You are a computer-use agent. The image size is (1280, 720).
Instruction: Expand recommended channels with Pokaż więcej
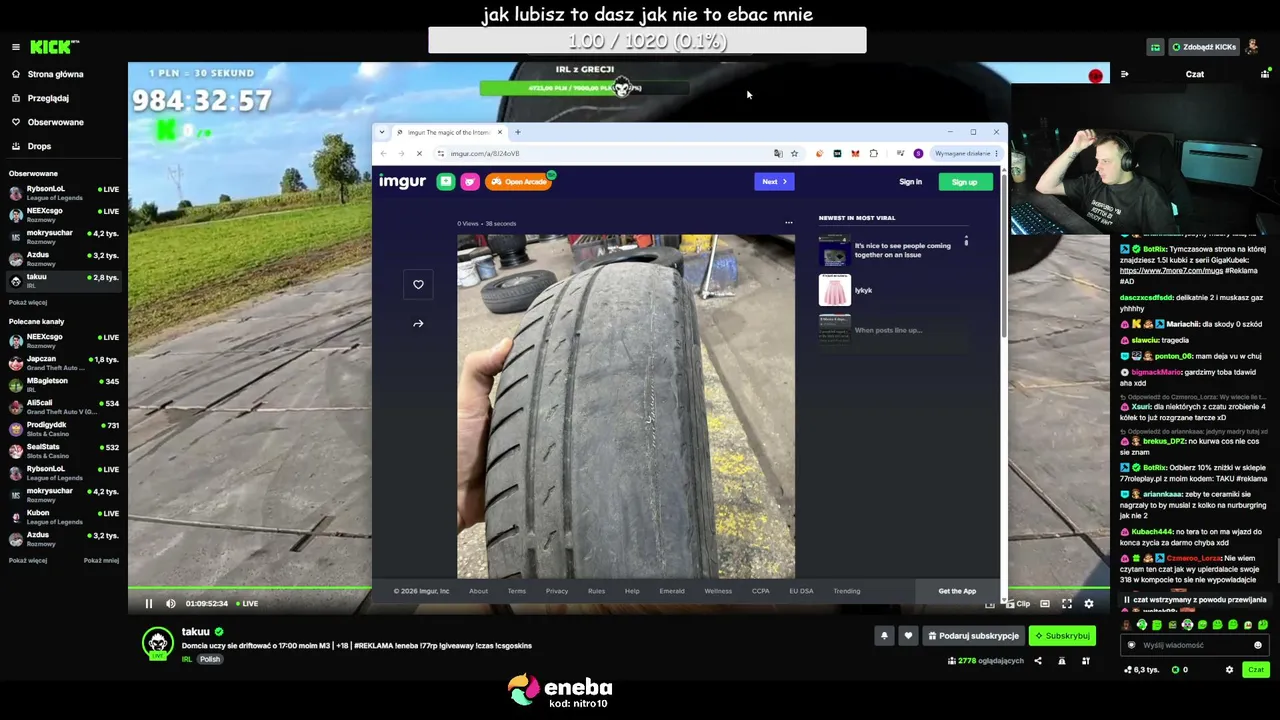28,560
